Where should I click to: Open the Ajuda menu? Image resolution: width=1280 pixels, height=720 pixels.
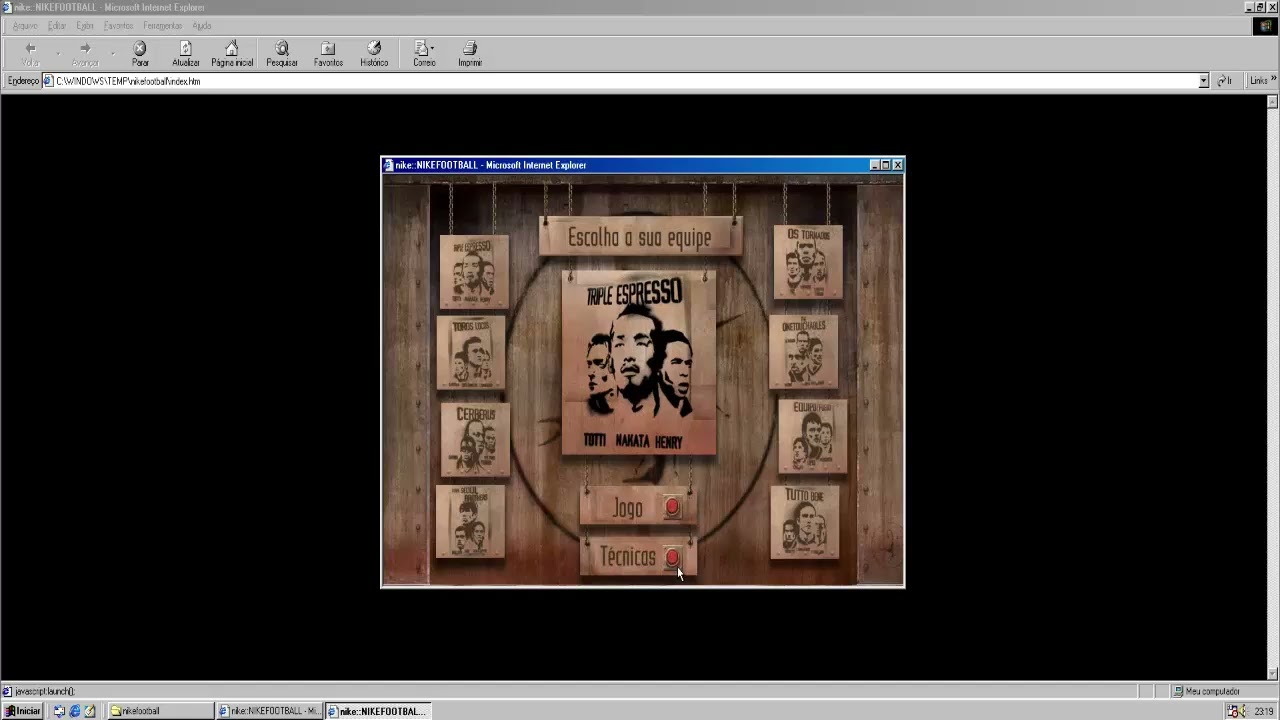[x=202, y=26]
